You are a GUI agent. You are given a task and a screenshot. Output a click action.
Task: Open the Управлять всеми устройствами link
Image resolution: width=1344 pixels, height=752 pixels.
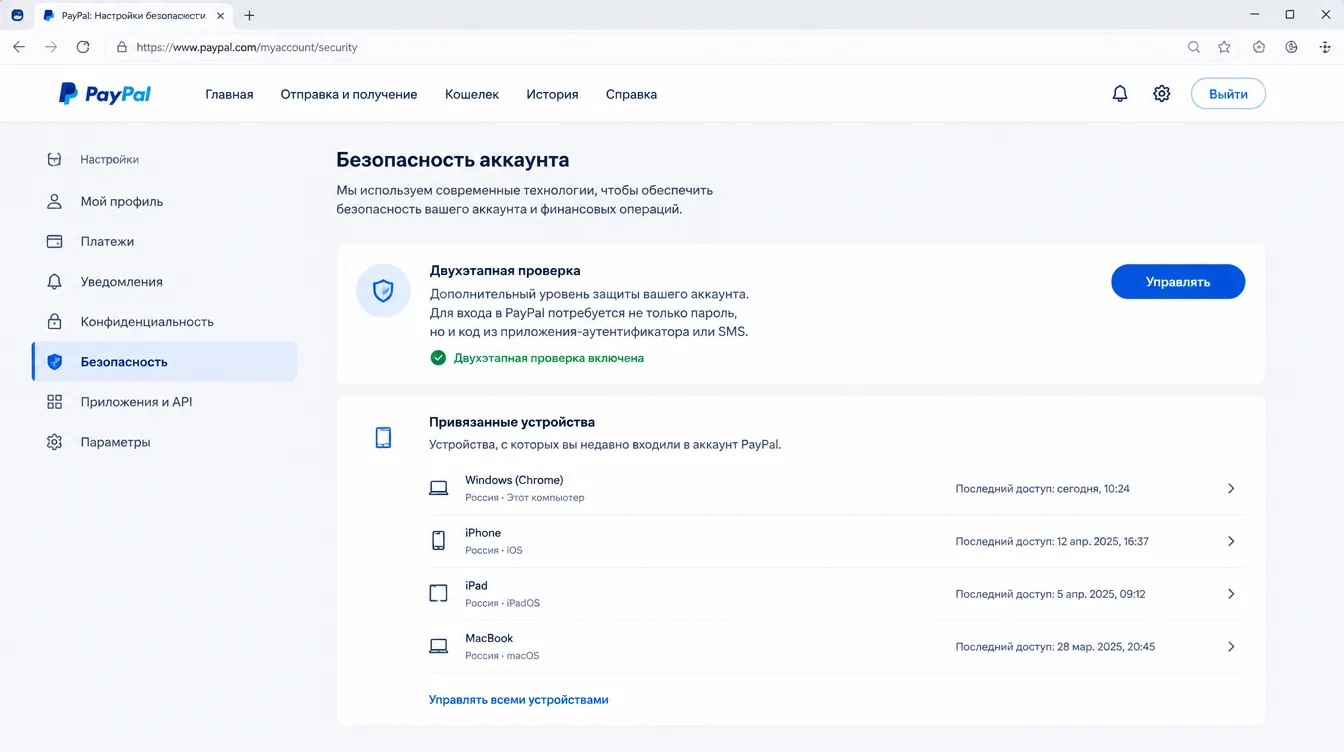click(x=519, y=700)
